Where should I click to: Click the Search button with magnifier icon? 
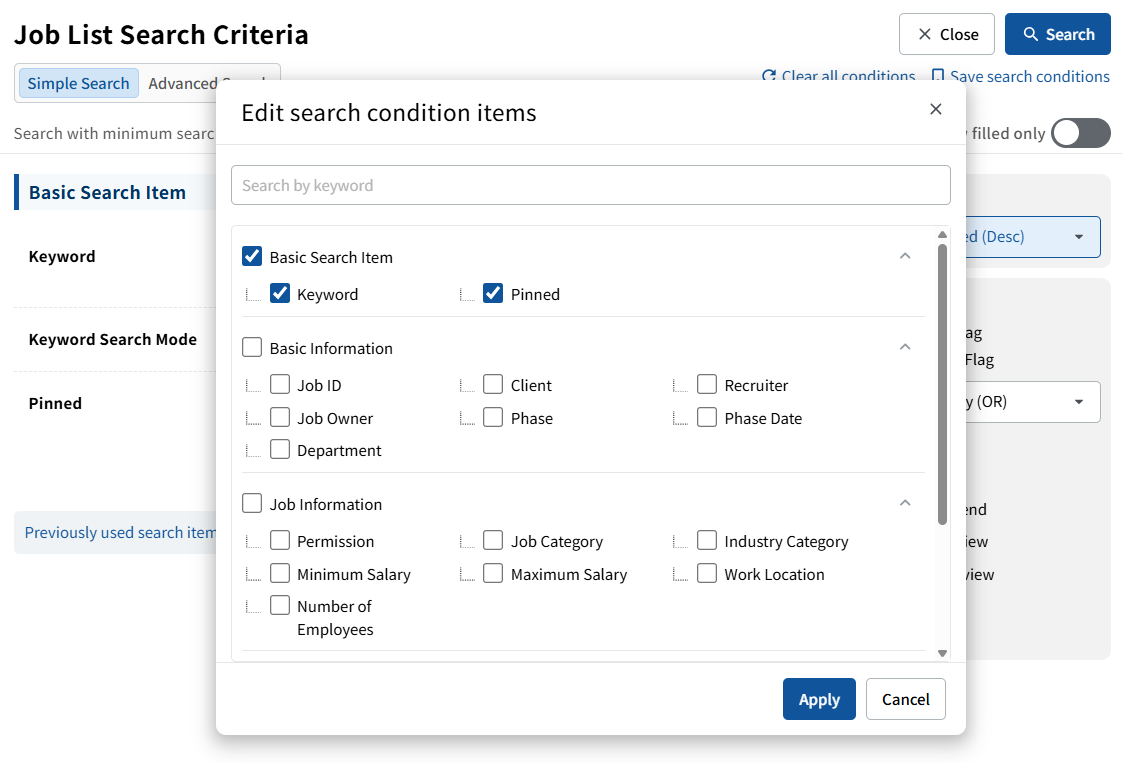click(1057, 34)
